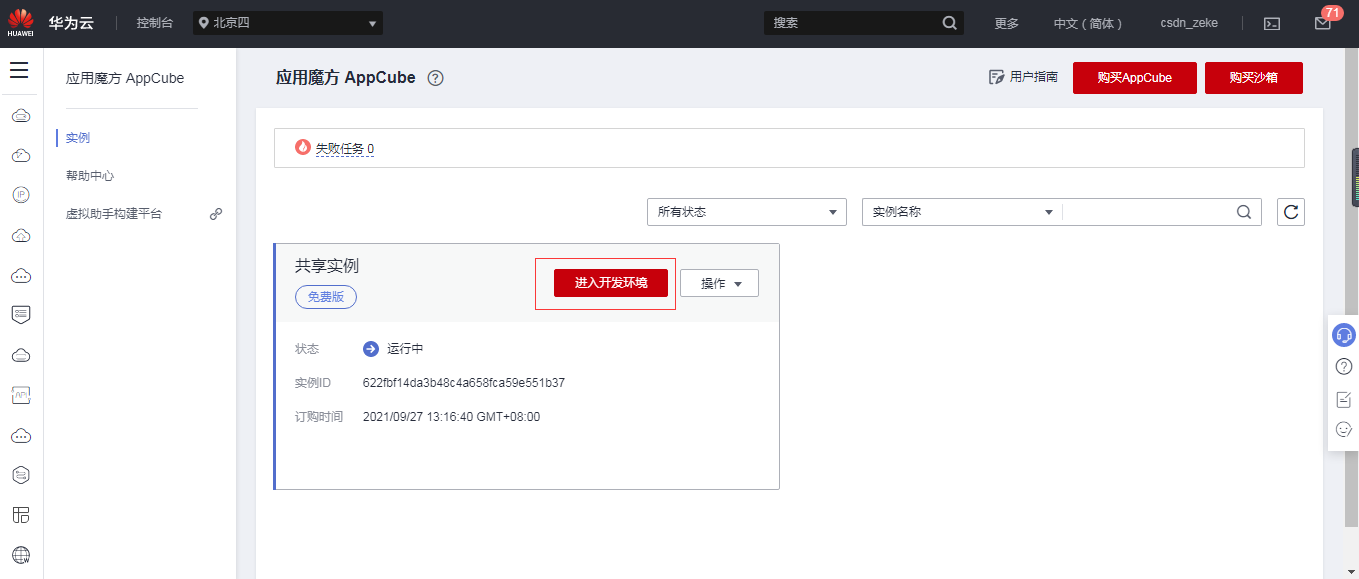Image resolution: width=1359 pixels, height=579 pixels.
Task: Click the 应用魔方 AppCube sidebar title
Action: 125,78
